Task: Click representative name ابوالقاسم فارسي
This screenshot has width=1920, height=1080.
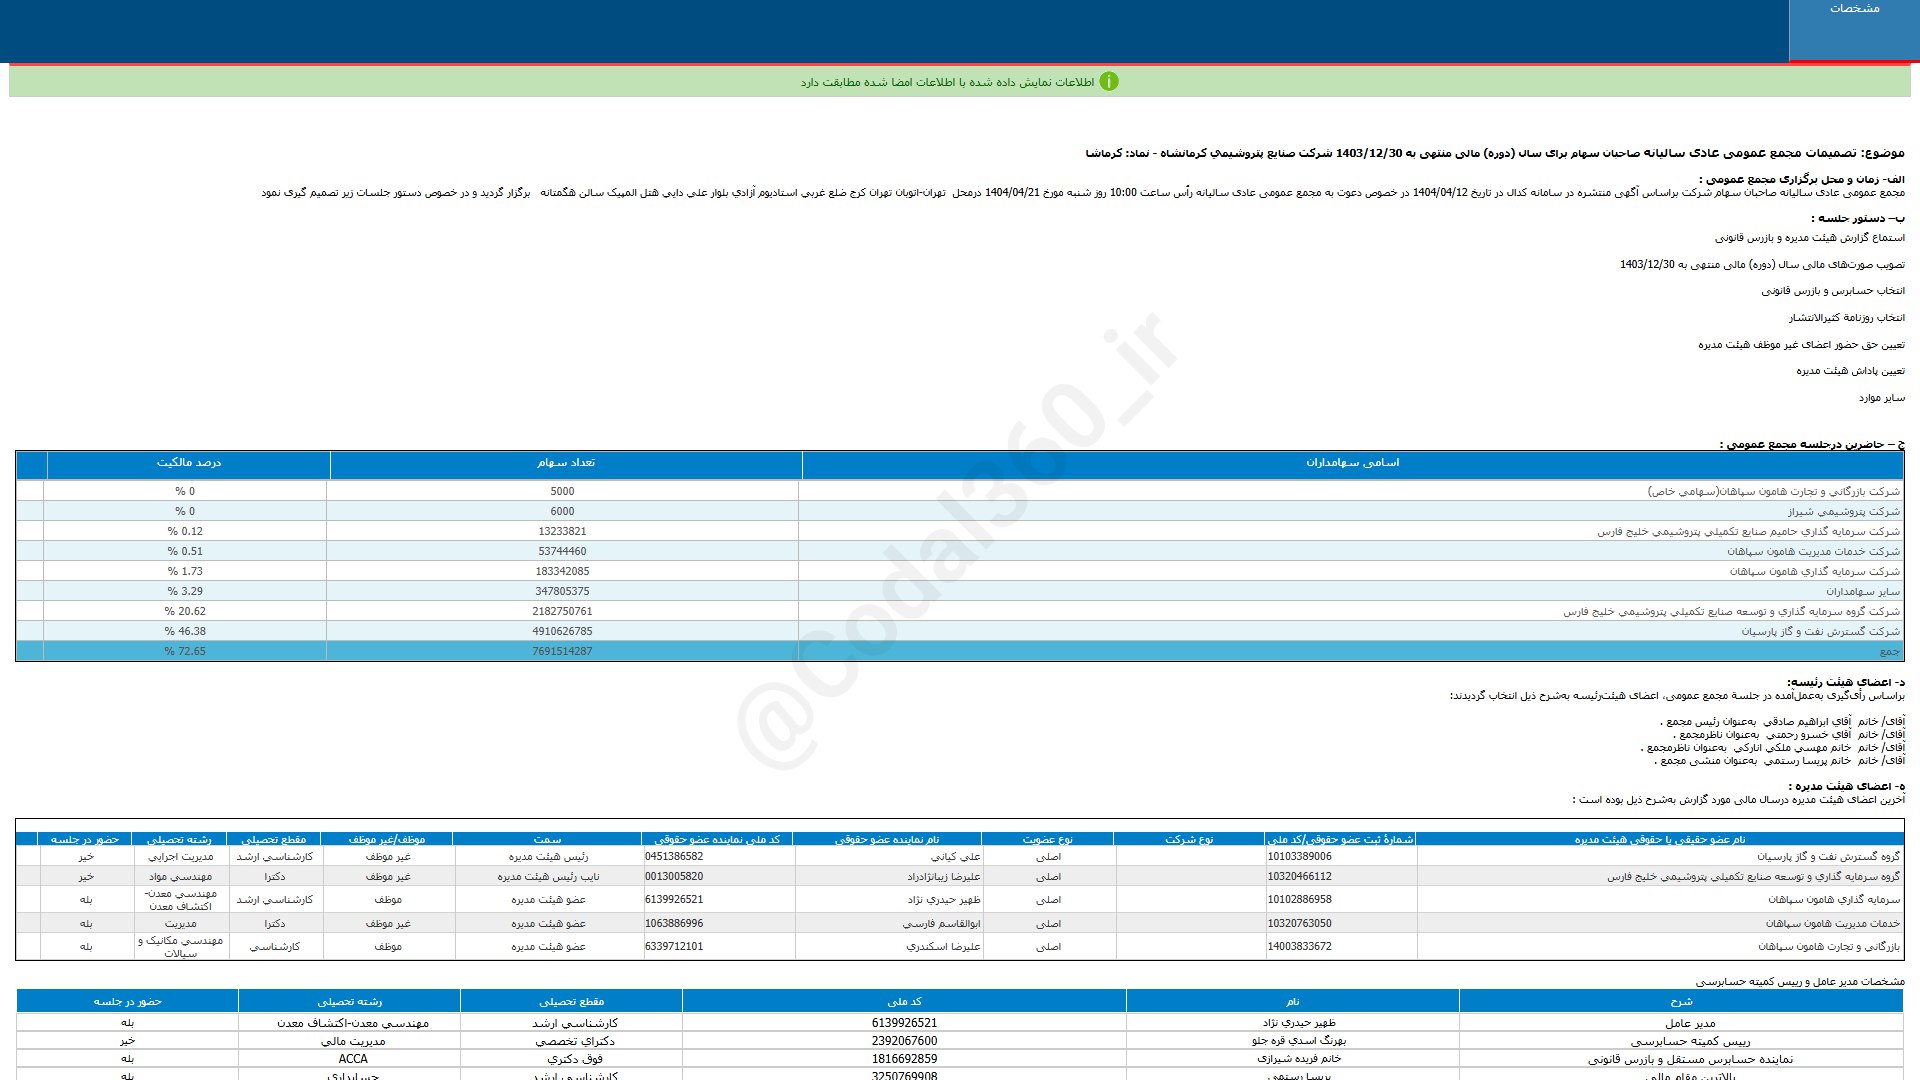Action: click(941, 923)
